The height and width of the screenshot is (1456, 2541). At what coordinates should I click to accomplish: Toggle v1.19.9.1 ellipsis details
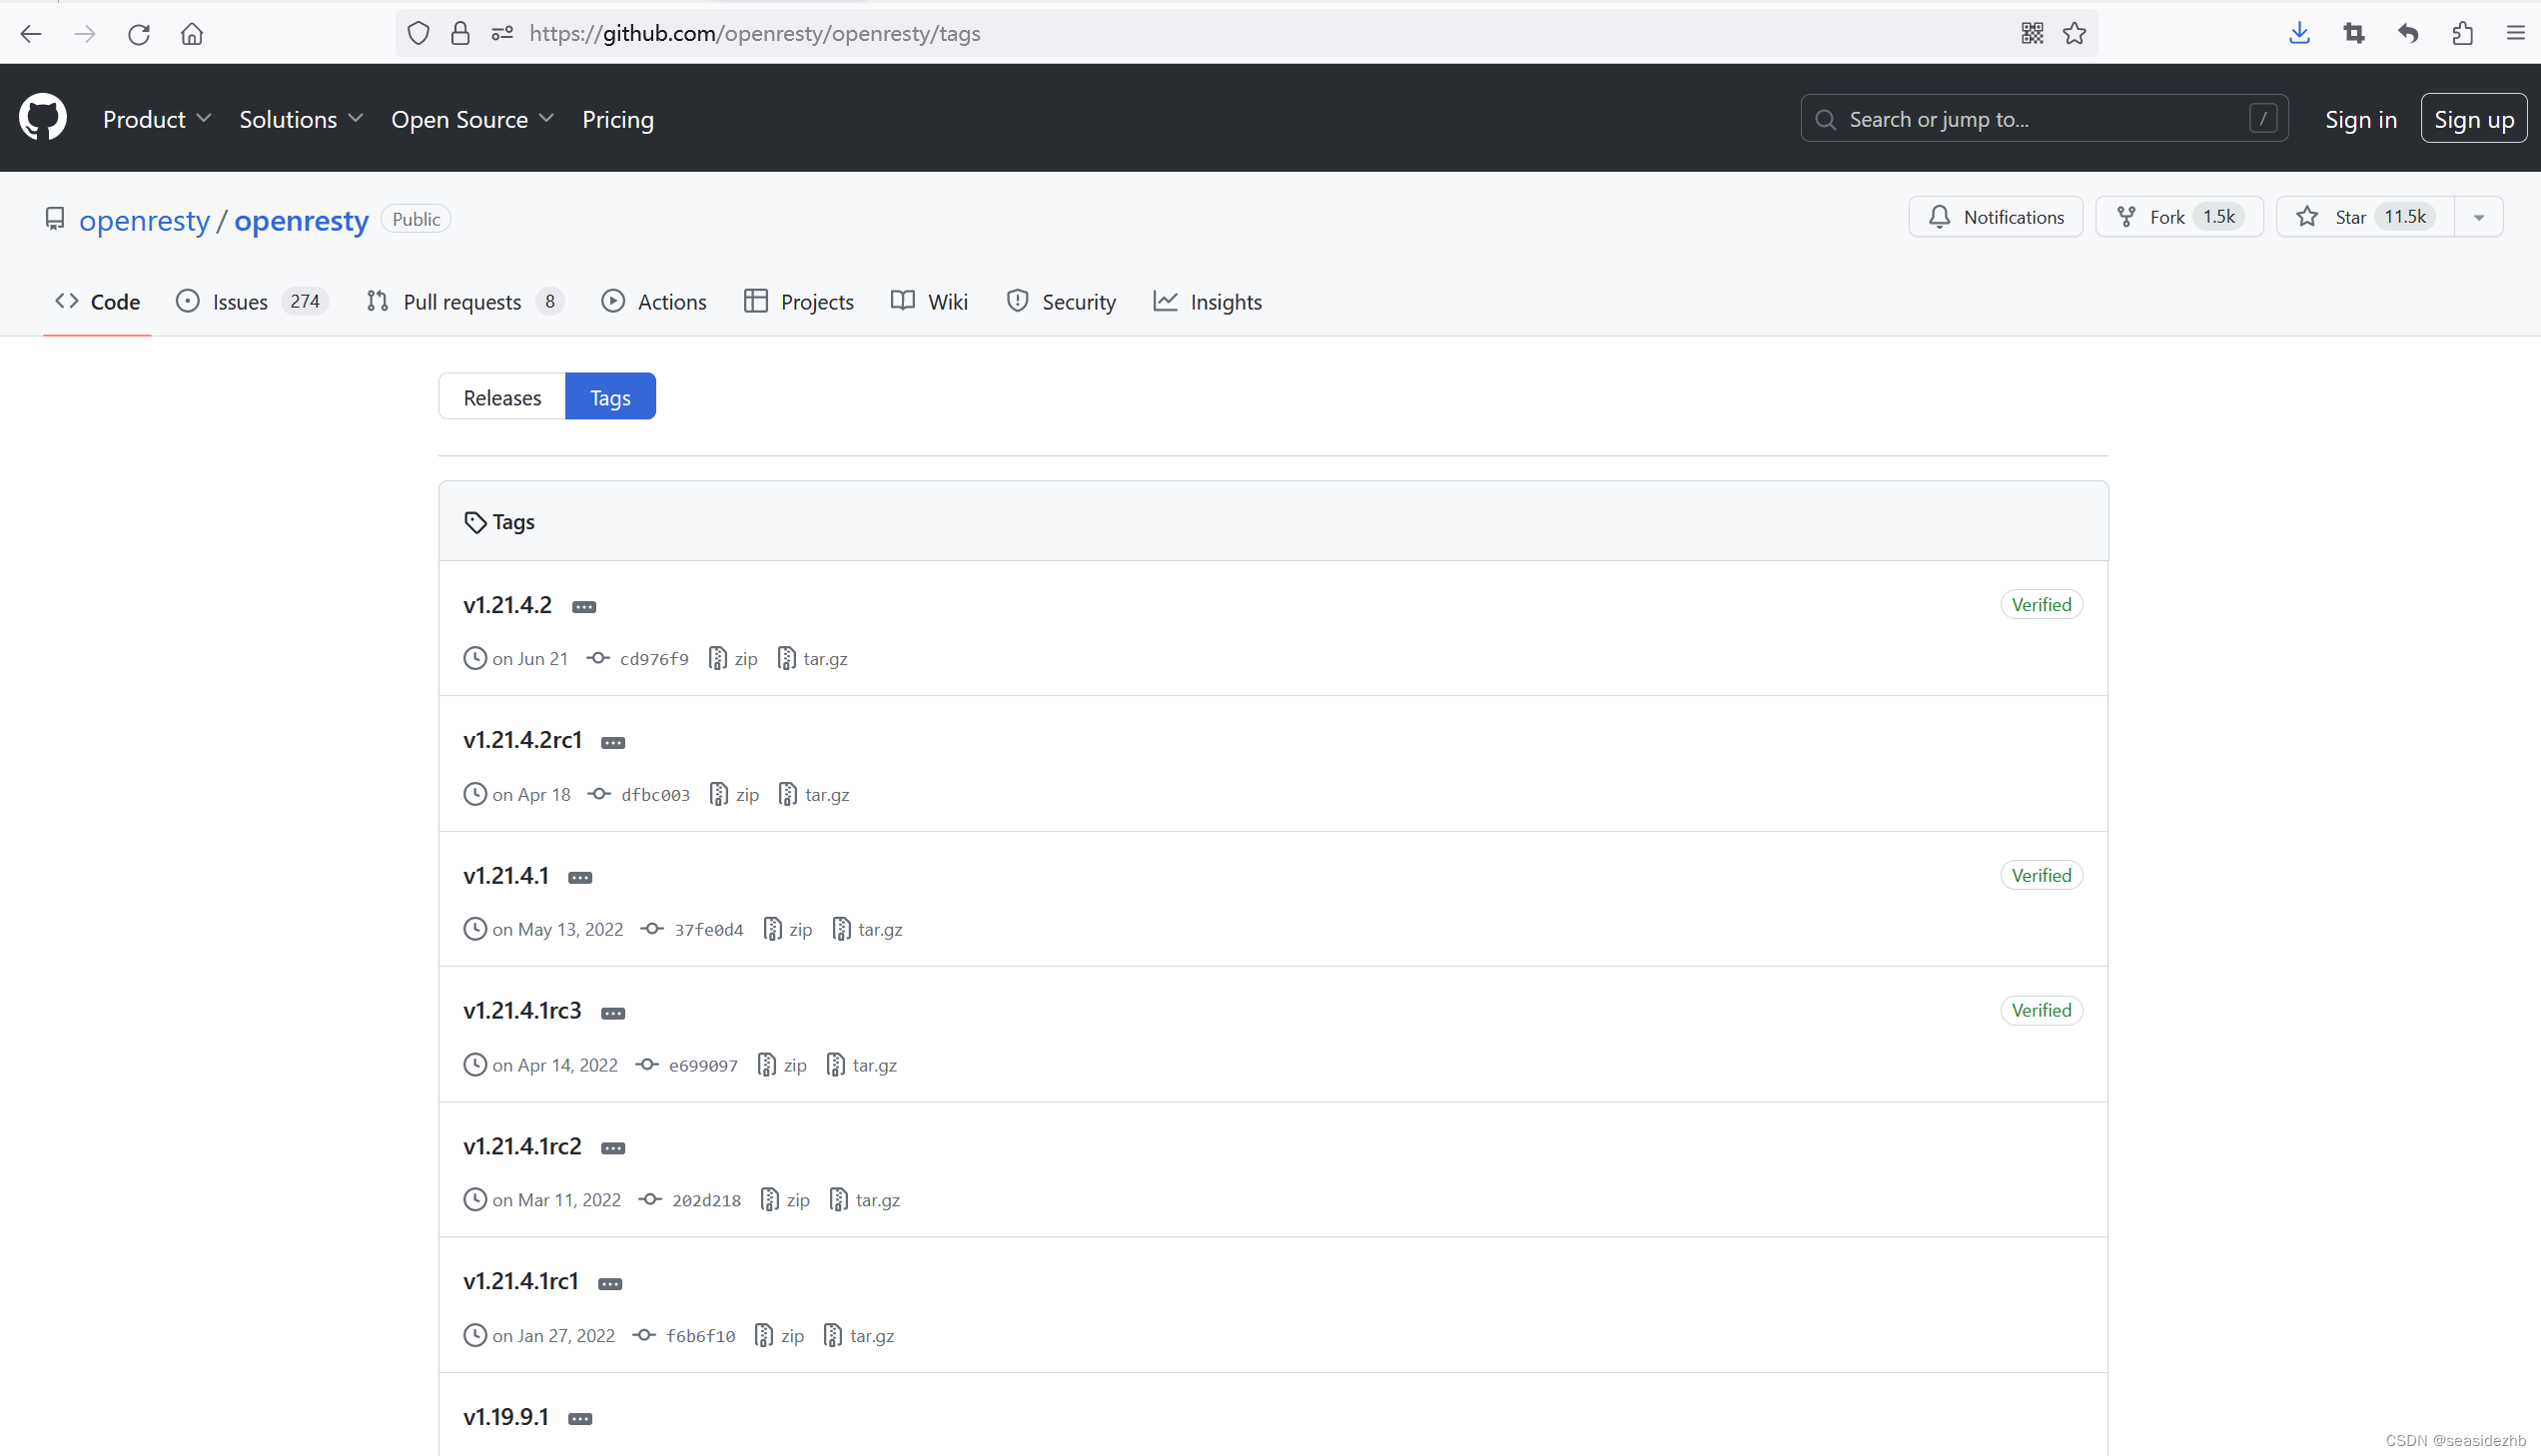[x=580, y=1418]
